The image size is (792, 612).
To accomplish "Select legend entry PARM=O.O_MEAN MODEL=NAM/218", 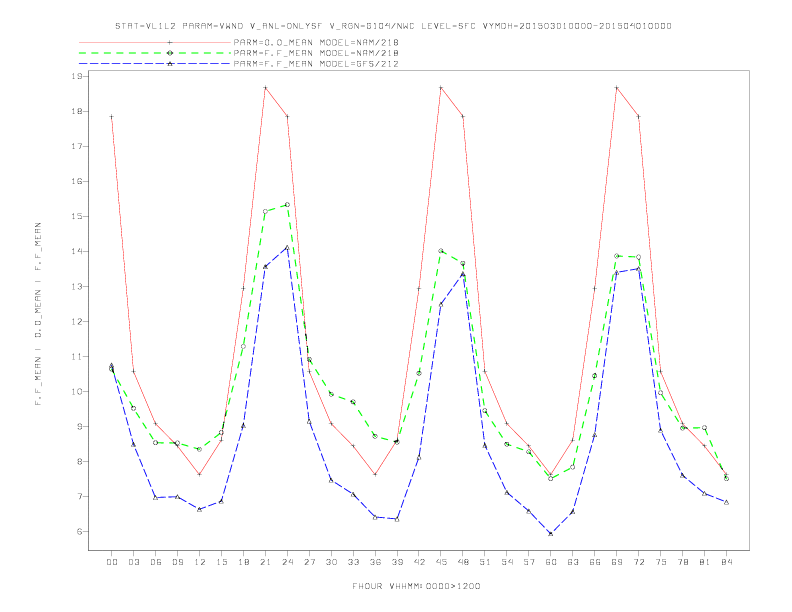I will tap(316, 42).
